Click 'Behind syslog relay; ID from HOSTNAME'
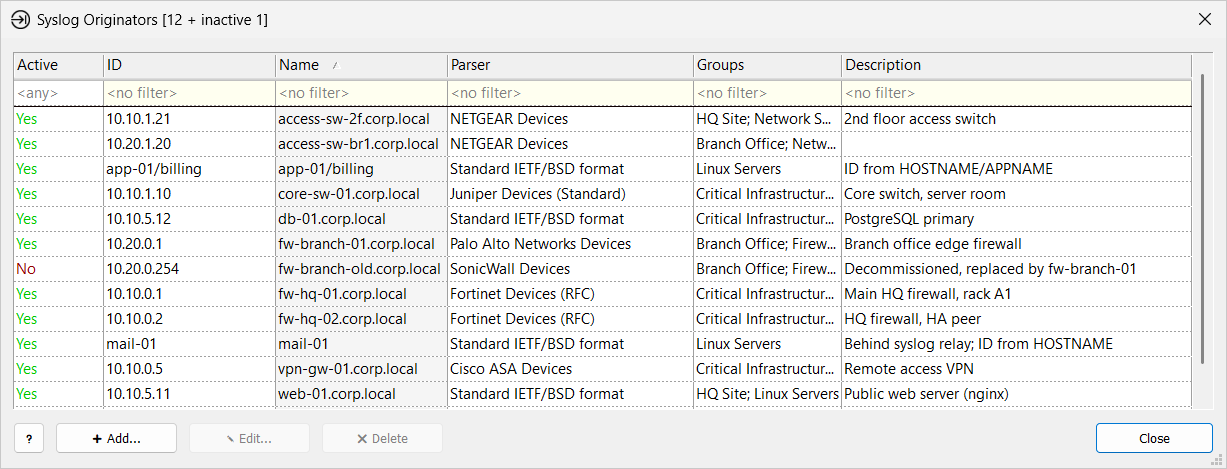Screen dimensions: 1227x469 coord(1016,344)
